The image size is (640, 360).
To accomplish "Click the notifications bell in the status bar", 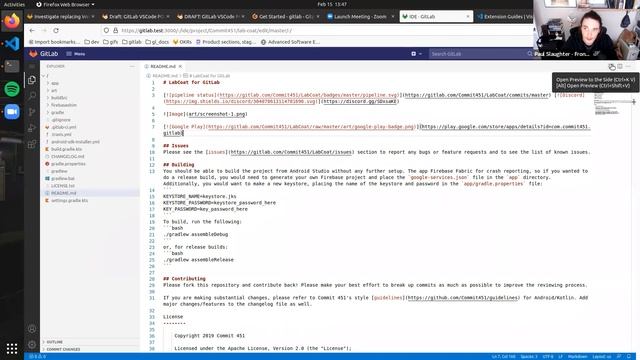I will click(629, 356).
